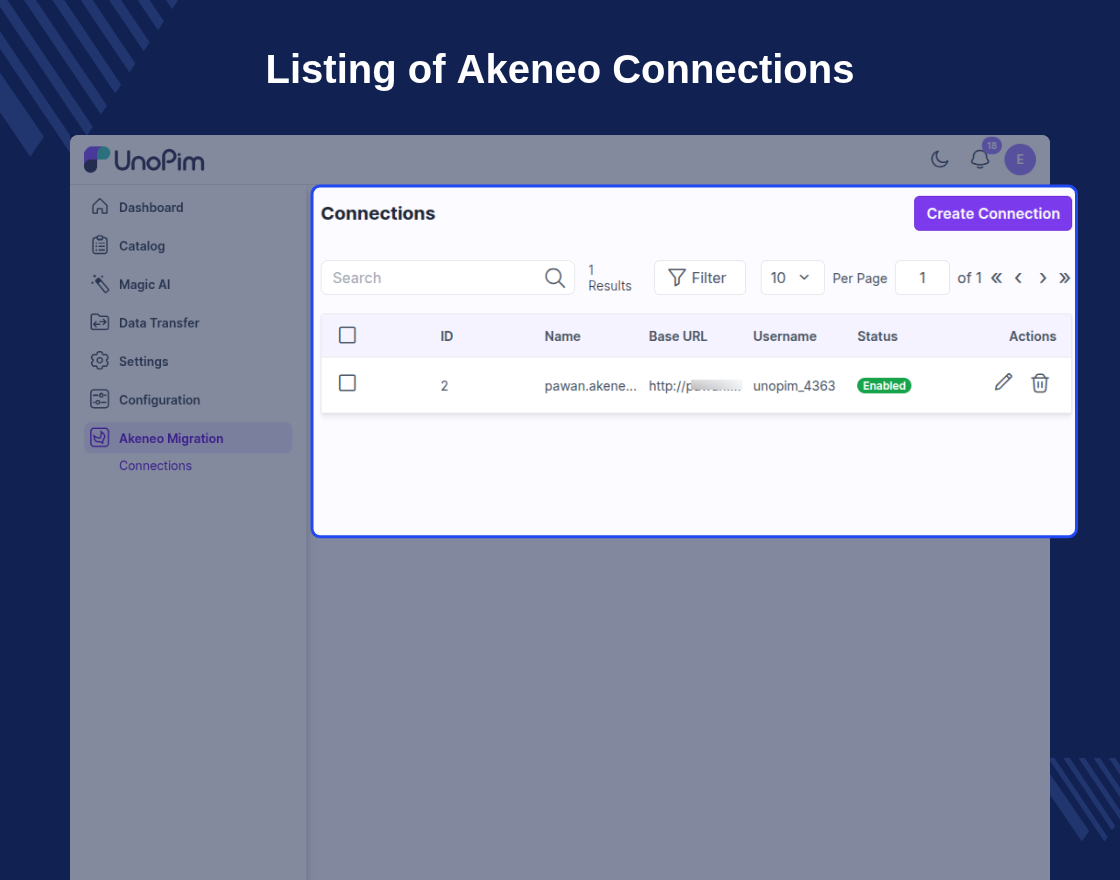1120x880 pixels.
Task: Edit connection with pencil icon
Action: pos(1004,382)
